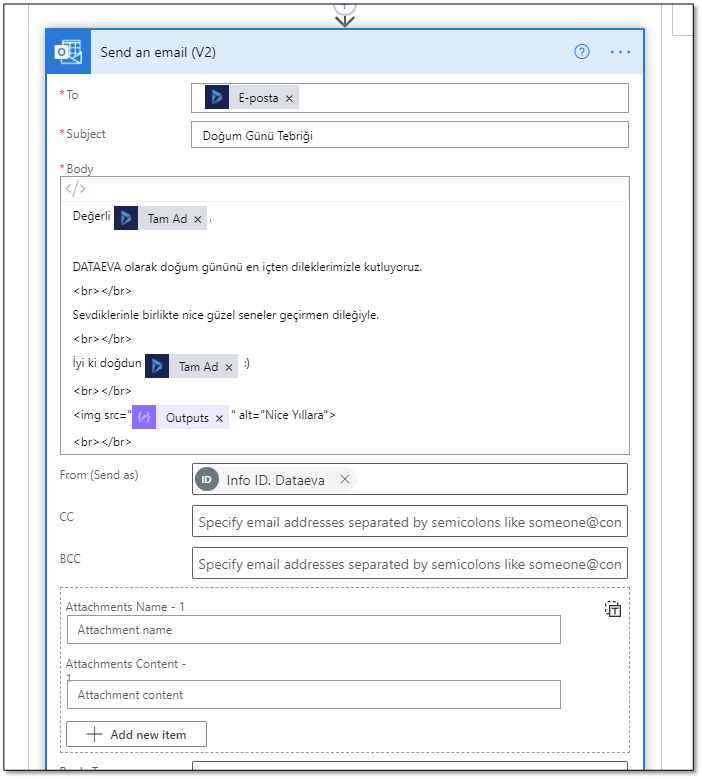Click the BCC email addresses field
702x779 pixels.
click(x=410, y=563)
